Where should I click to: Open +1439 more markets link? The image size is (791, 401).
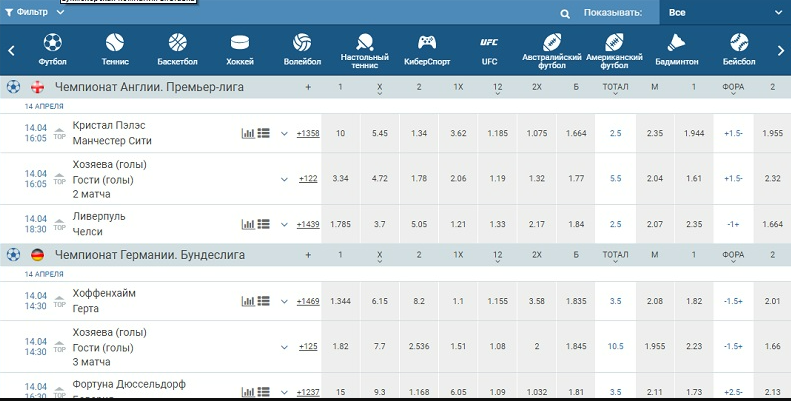(x=308, y=224)
